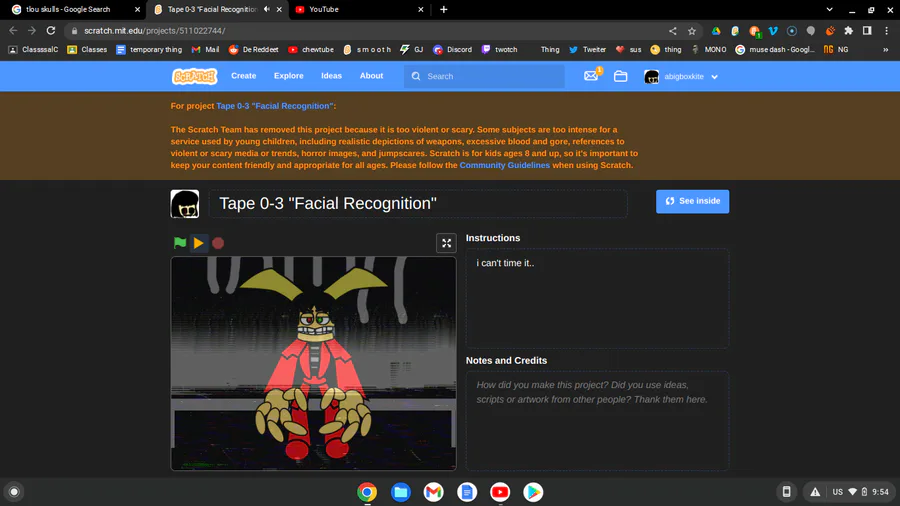Share this page icon in address bar

pyautogui.click(x=673, y=31)
